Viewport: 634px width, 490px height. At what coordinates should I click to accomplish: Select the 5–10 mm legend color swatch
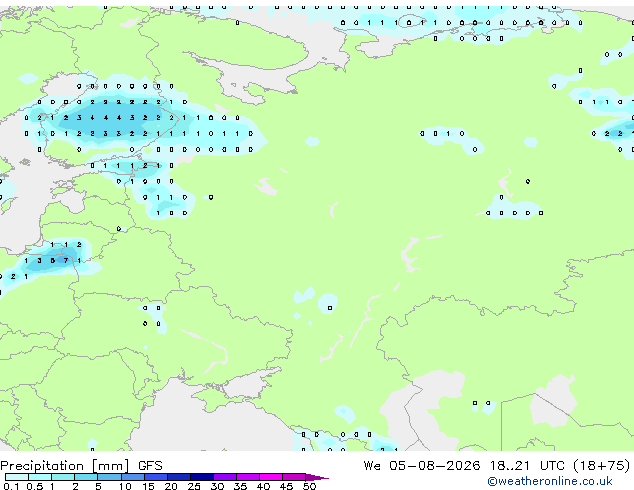109,477
